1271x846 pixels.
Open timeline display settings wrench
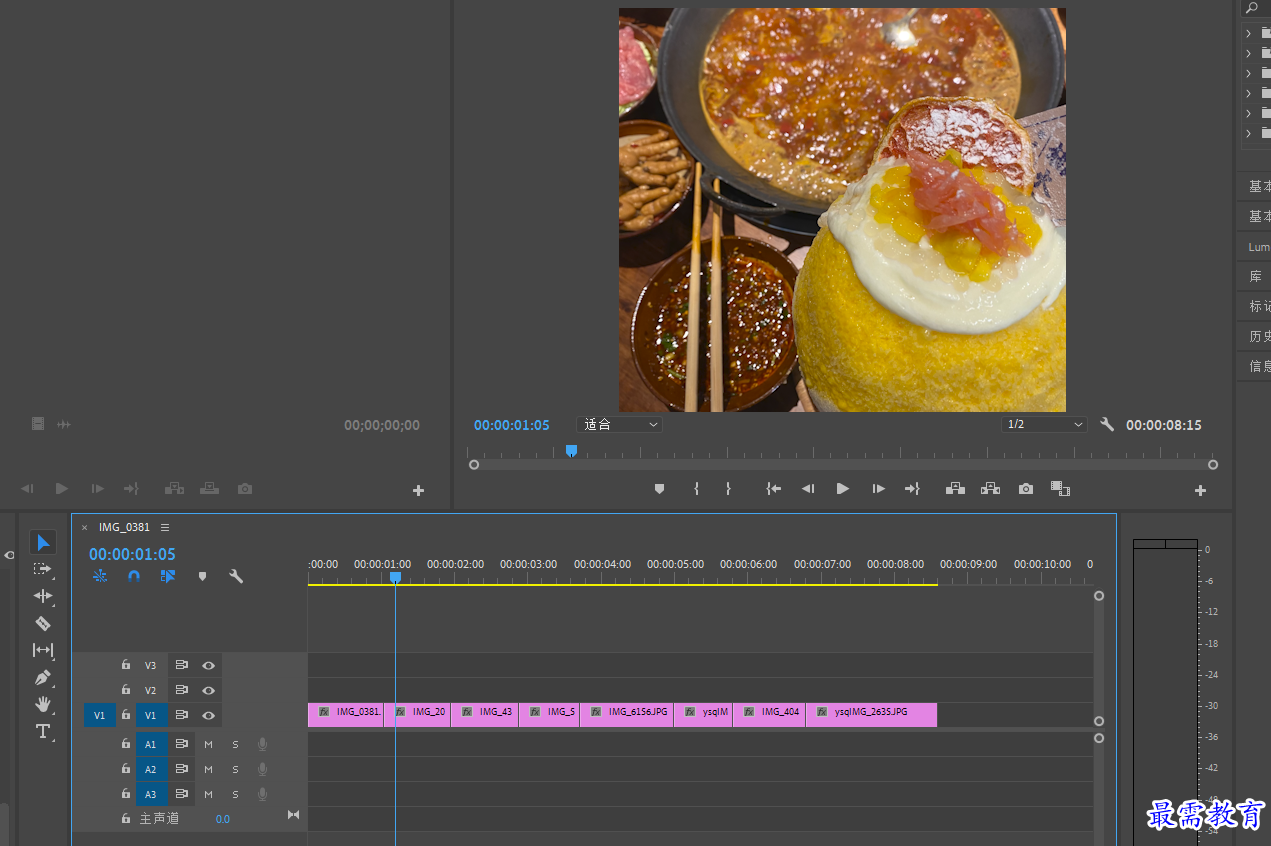(x=236, y=576)
